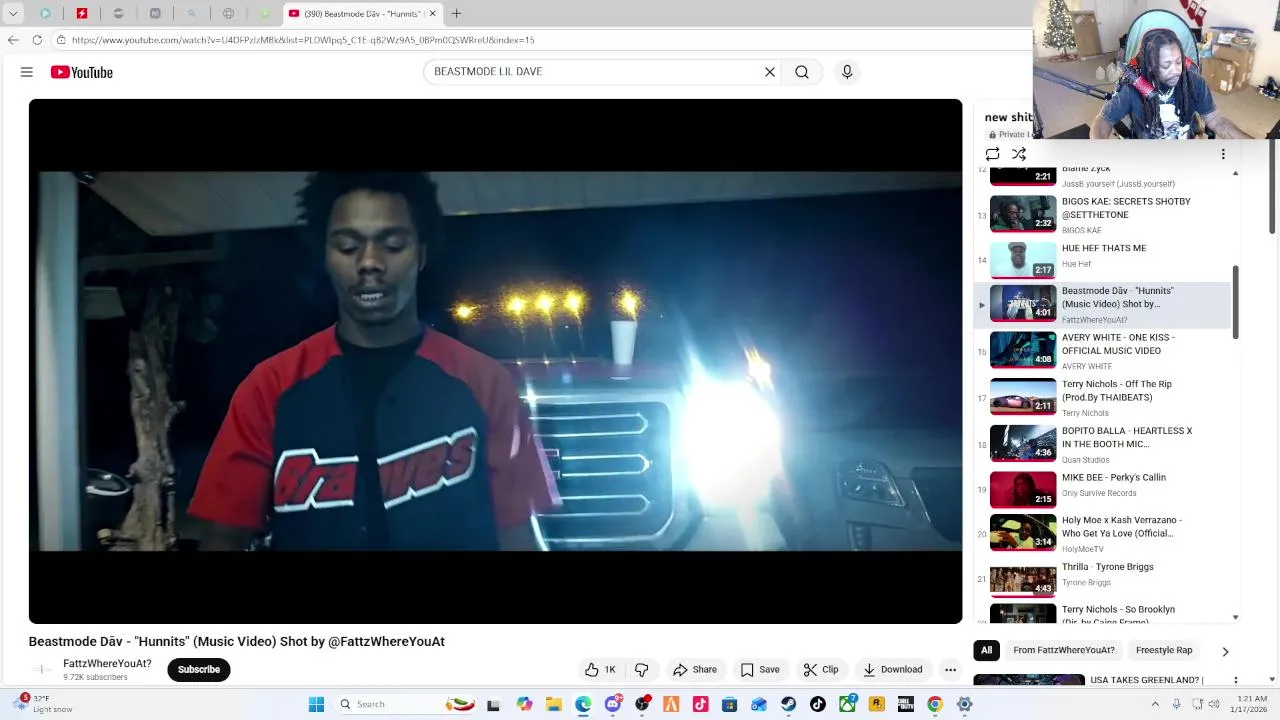Open Google Chrome from taskbar
The height and width of the screenshot is (720, 1280).
(x=935, y=704)
